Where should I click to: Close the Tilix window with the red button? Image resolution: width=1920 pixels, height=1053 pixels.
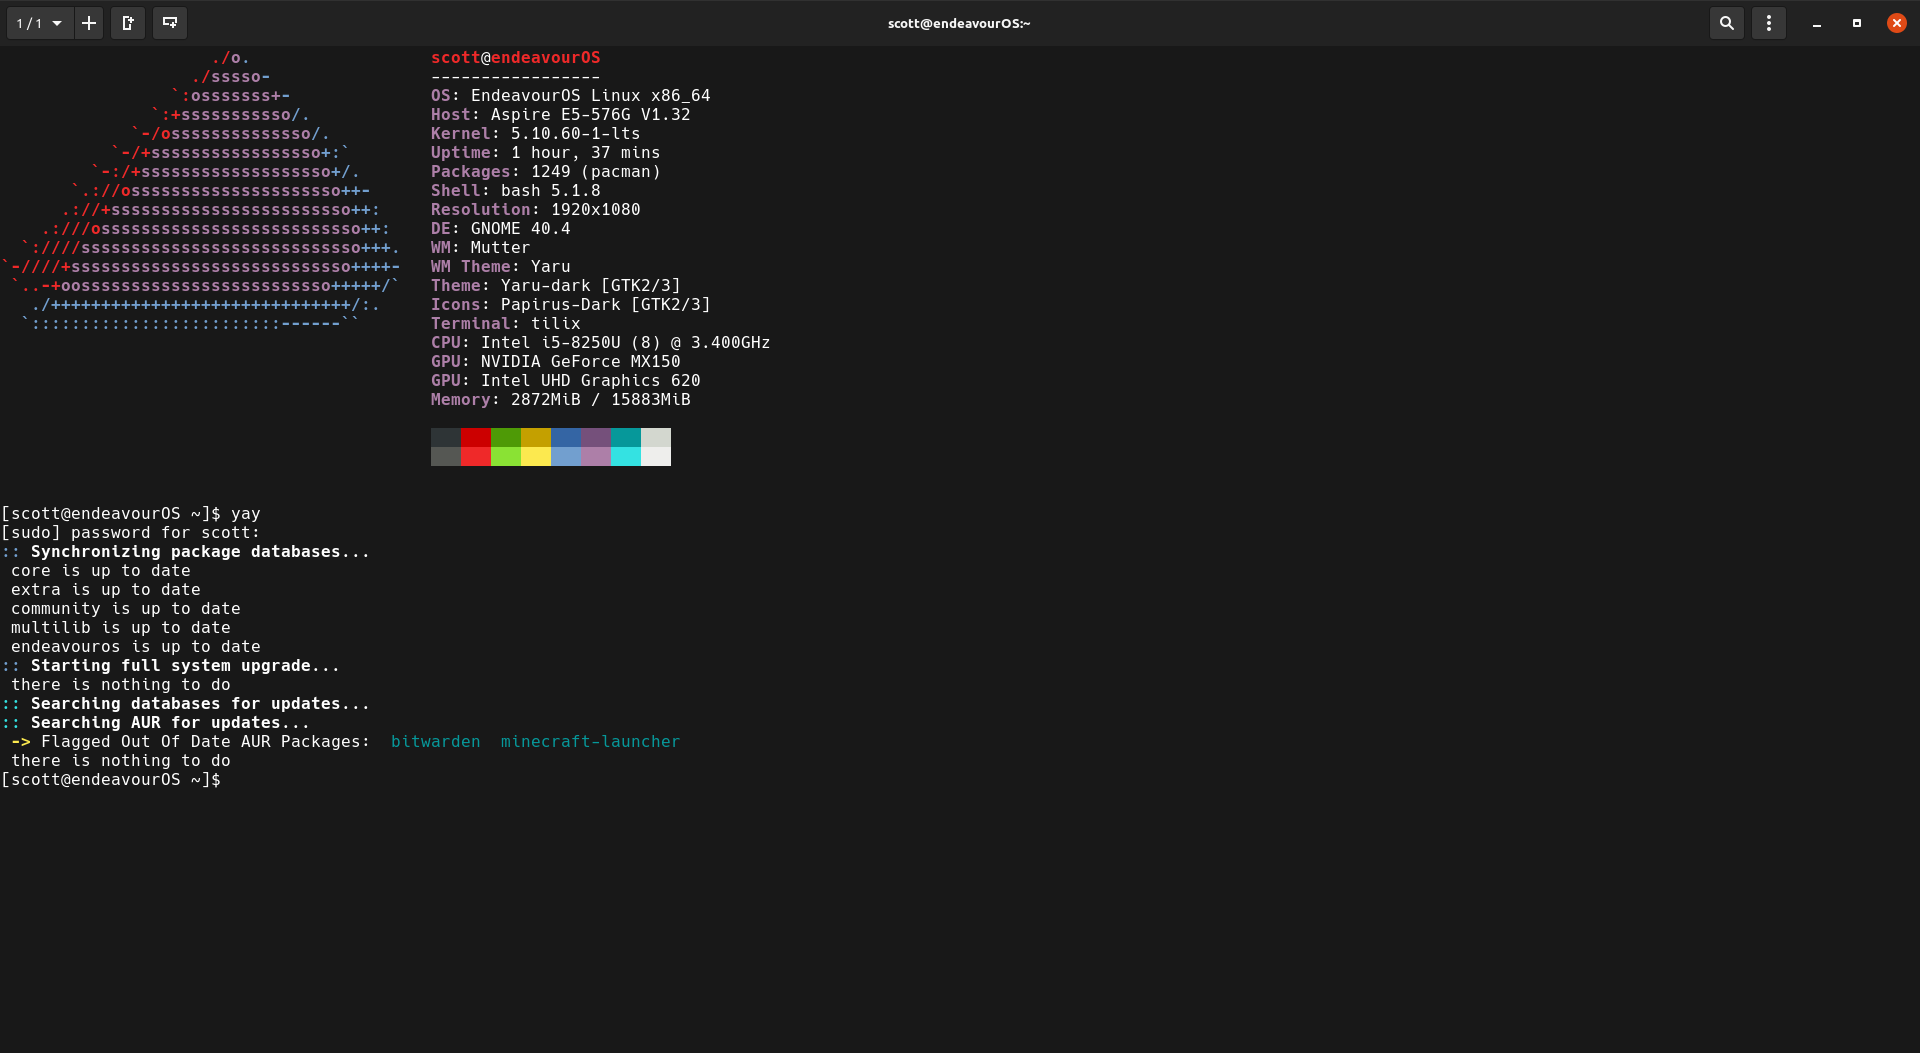(x=1897, y=23)
